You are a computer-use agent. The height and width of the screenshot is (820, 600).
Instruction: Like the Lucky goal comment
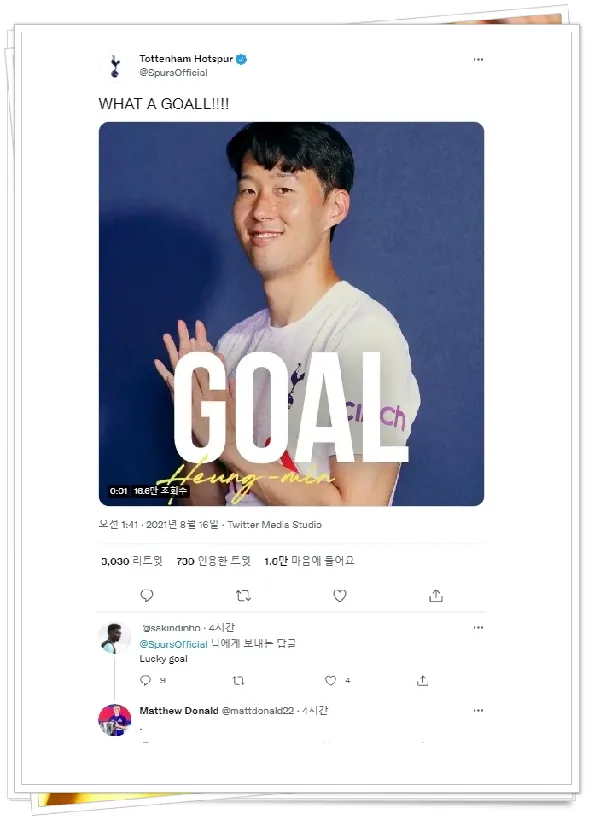329,680
